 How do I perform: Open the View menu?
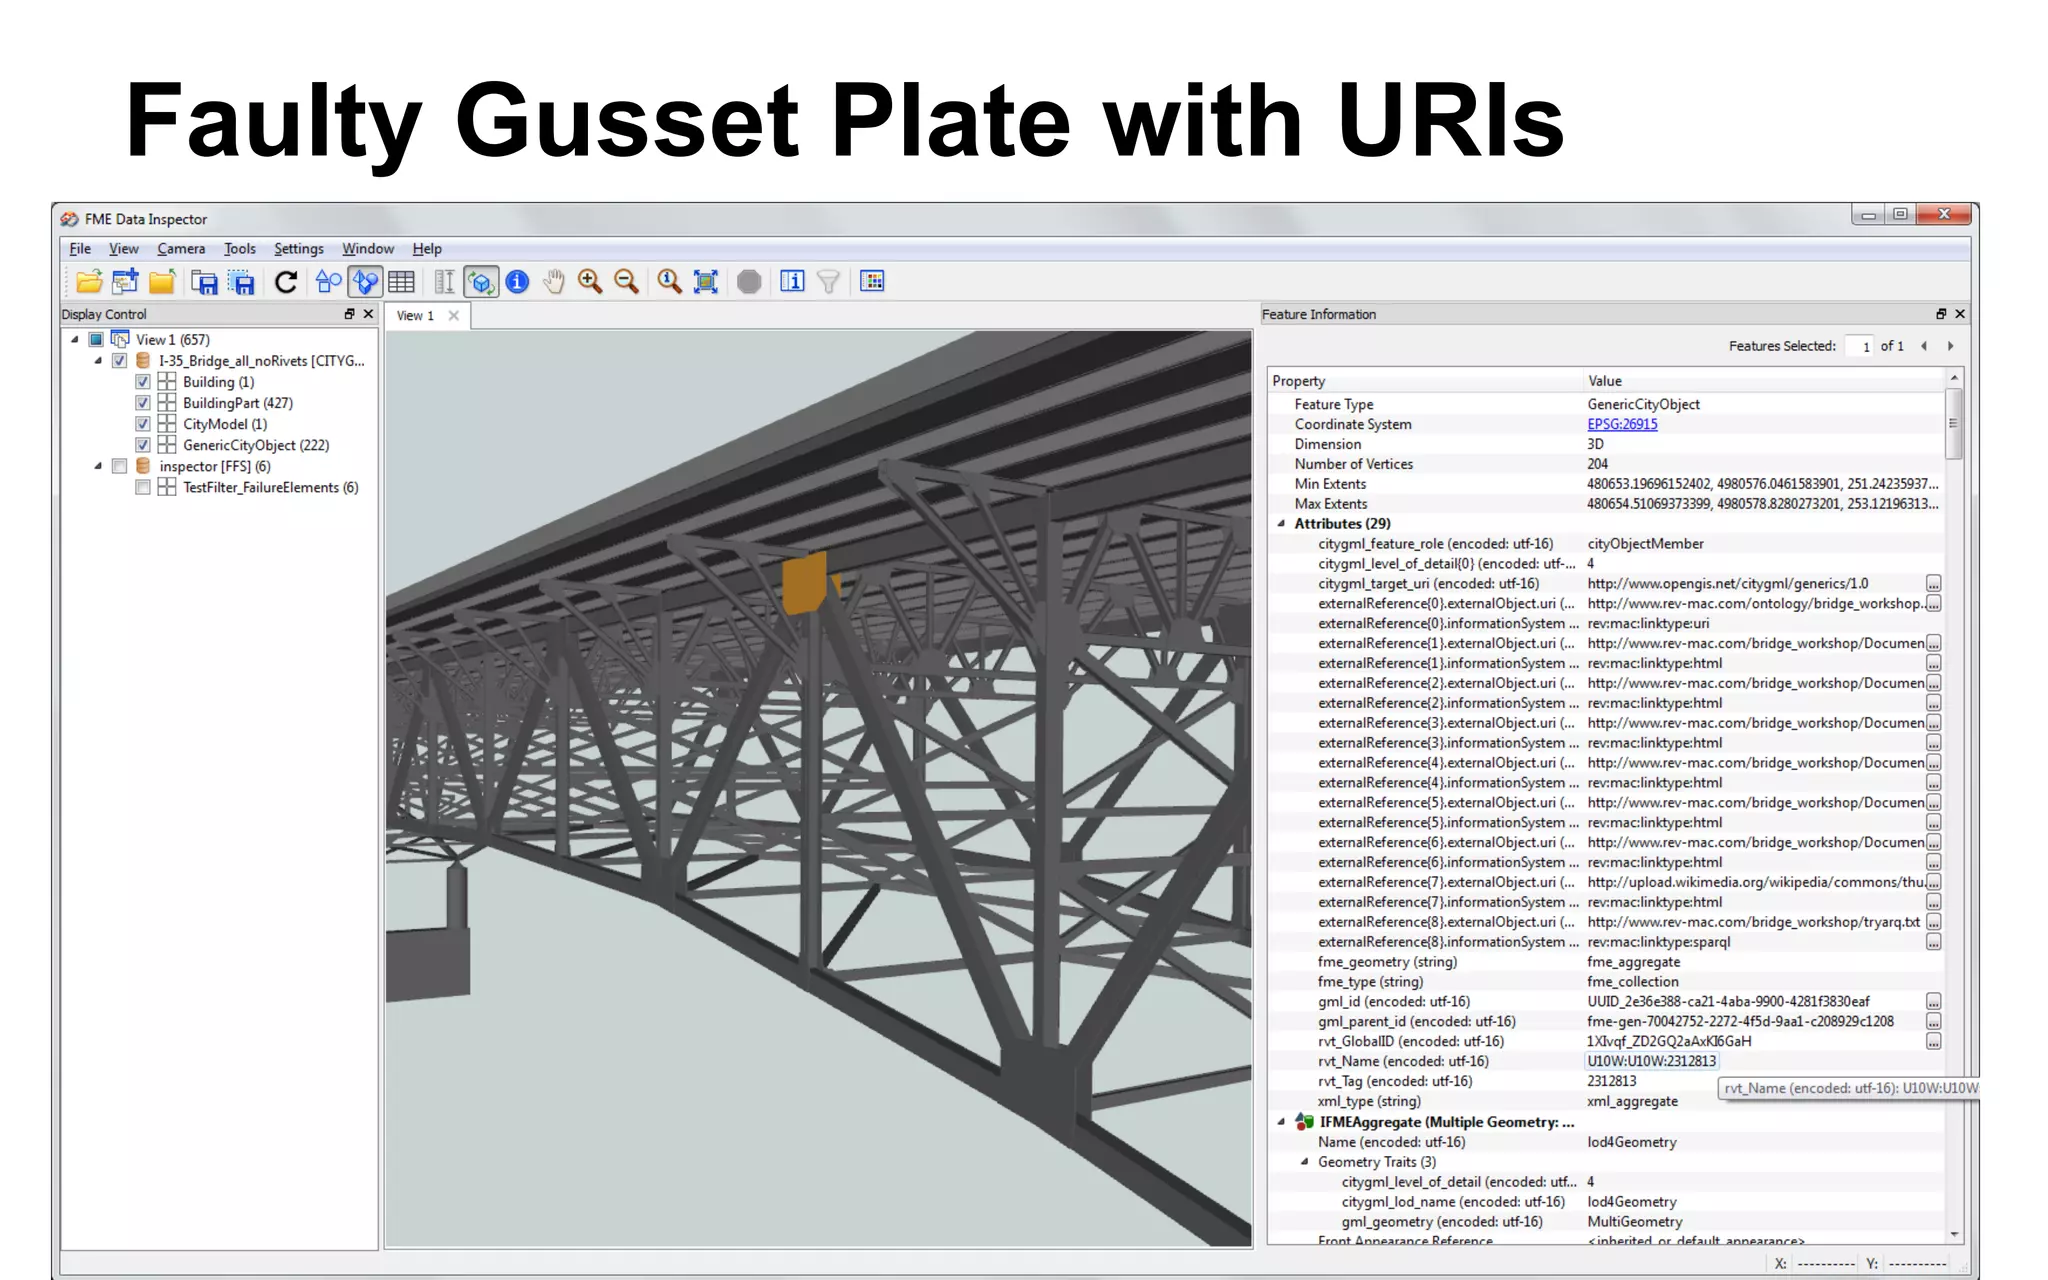coord(124,249)
